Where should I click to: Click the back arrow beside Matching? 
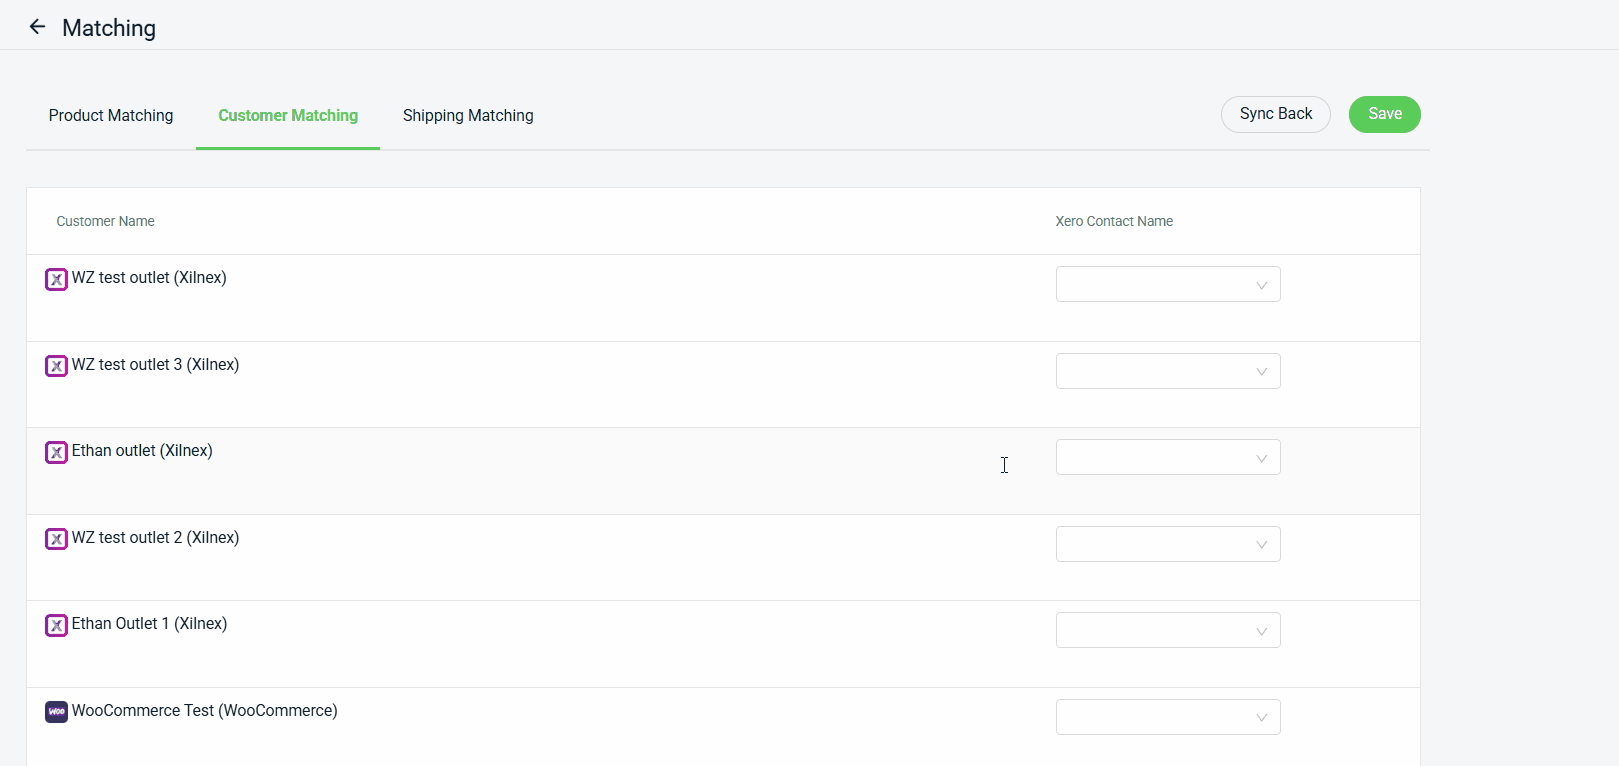click(37, 27)
